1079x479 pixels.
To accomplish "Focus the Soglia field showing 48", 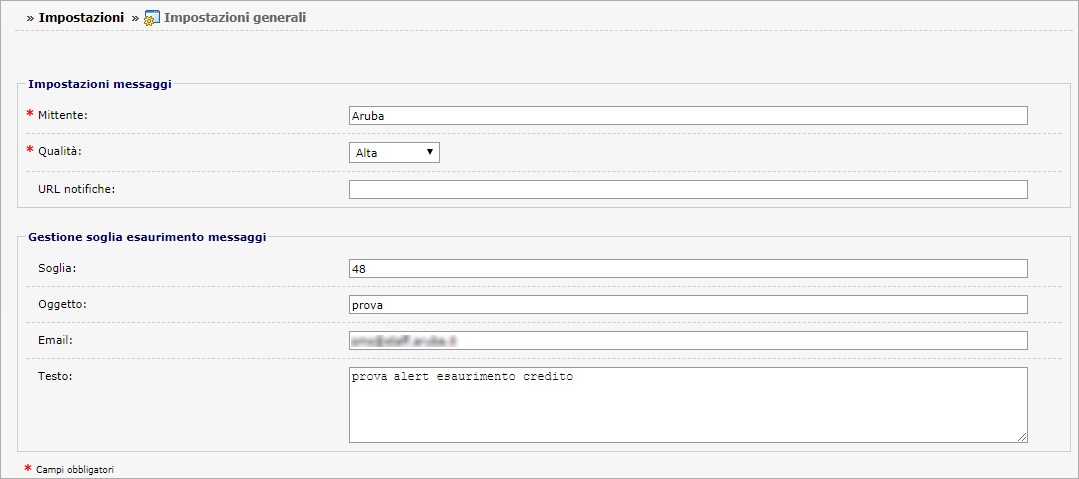I will click(x=688, y=268).
